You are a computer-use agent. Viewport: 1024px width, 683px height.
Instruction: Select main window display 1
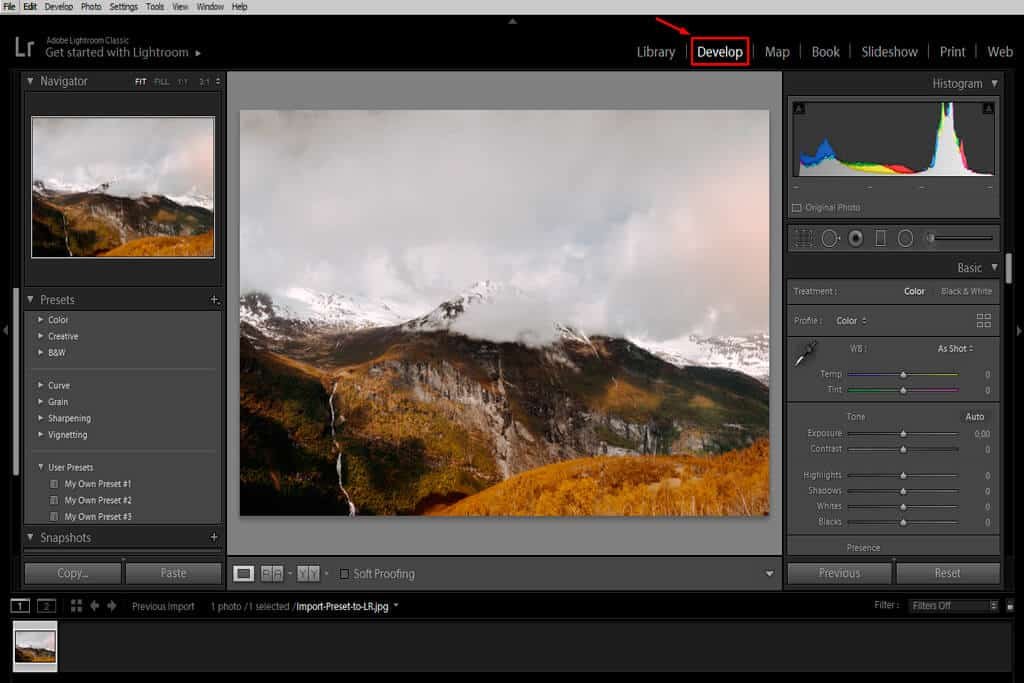coord(20,606)
